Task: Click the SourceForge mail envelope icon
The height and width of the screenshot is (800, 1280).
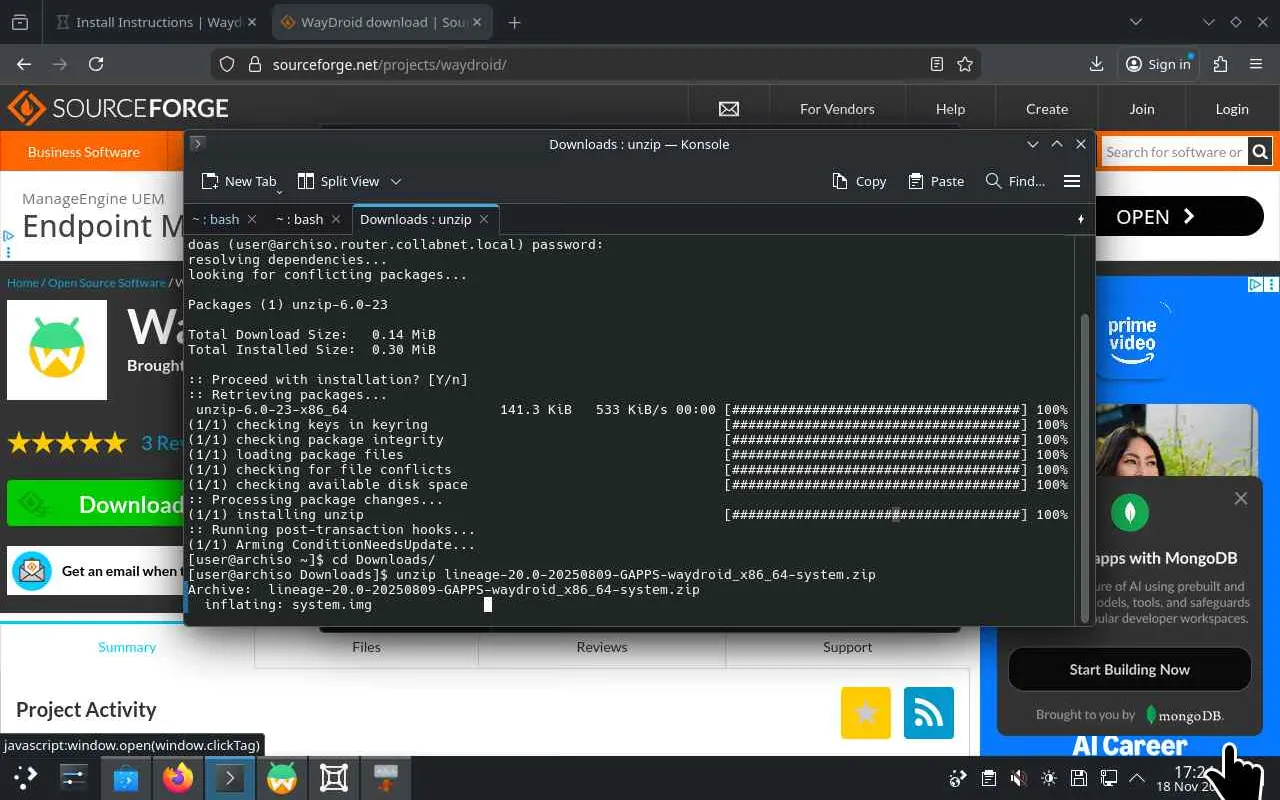Action: (x=729, y=109)
